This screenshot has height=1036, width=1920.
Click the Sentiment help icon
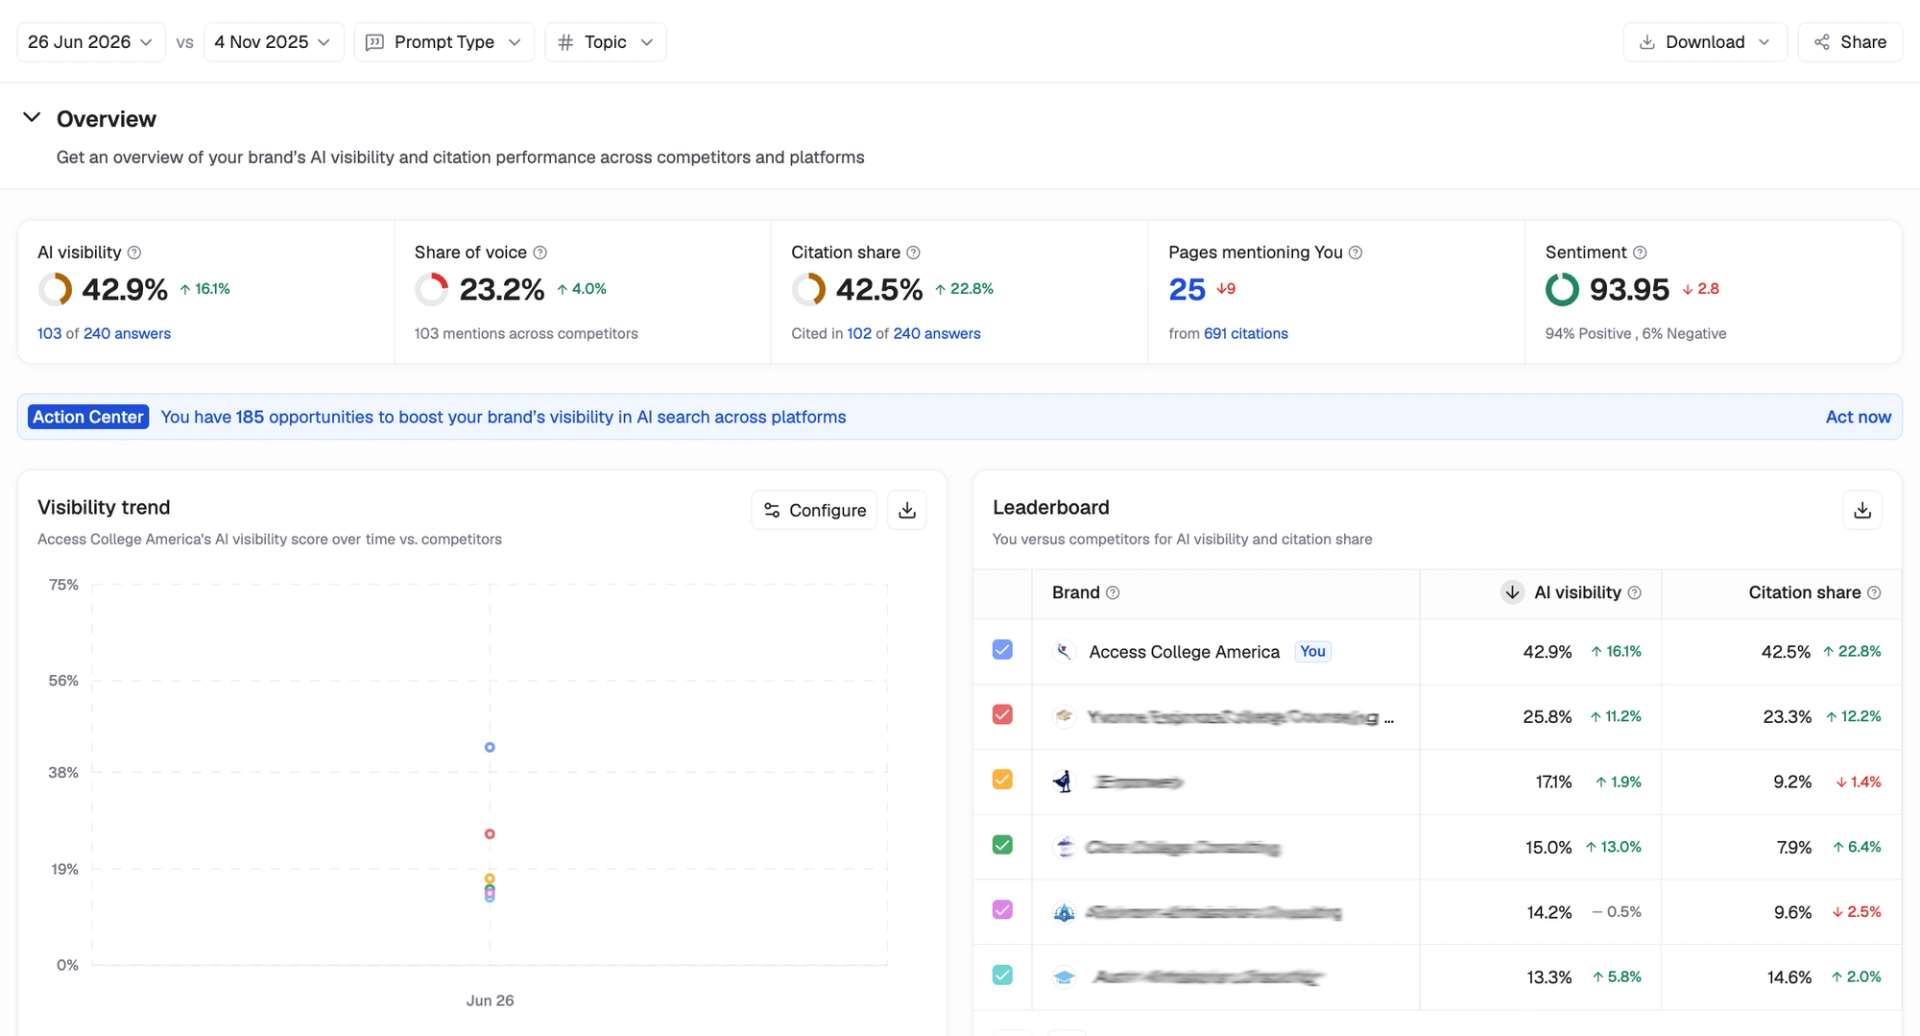1640,253
